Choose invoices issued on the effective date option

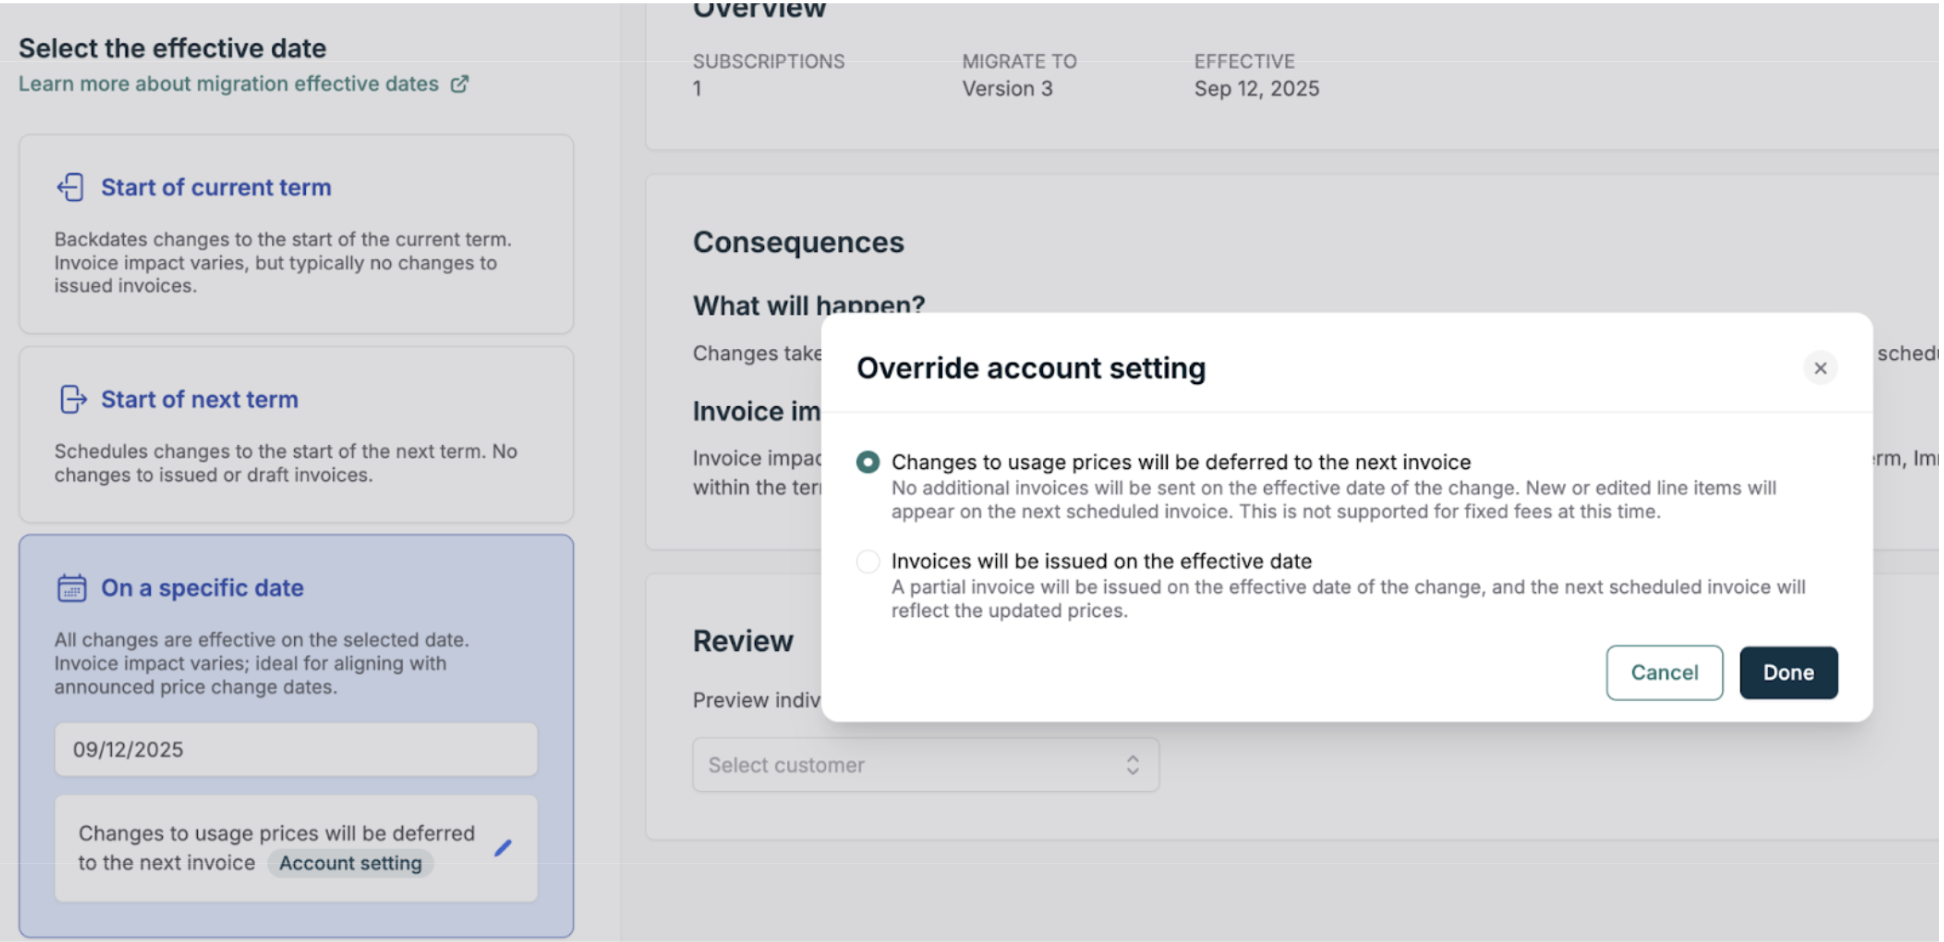click(866, 561)
